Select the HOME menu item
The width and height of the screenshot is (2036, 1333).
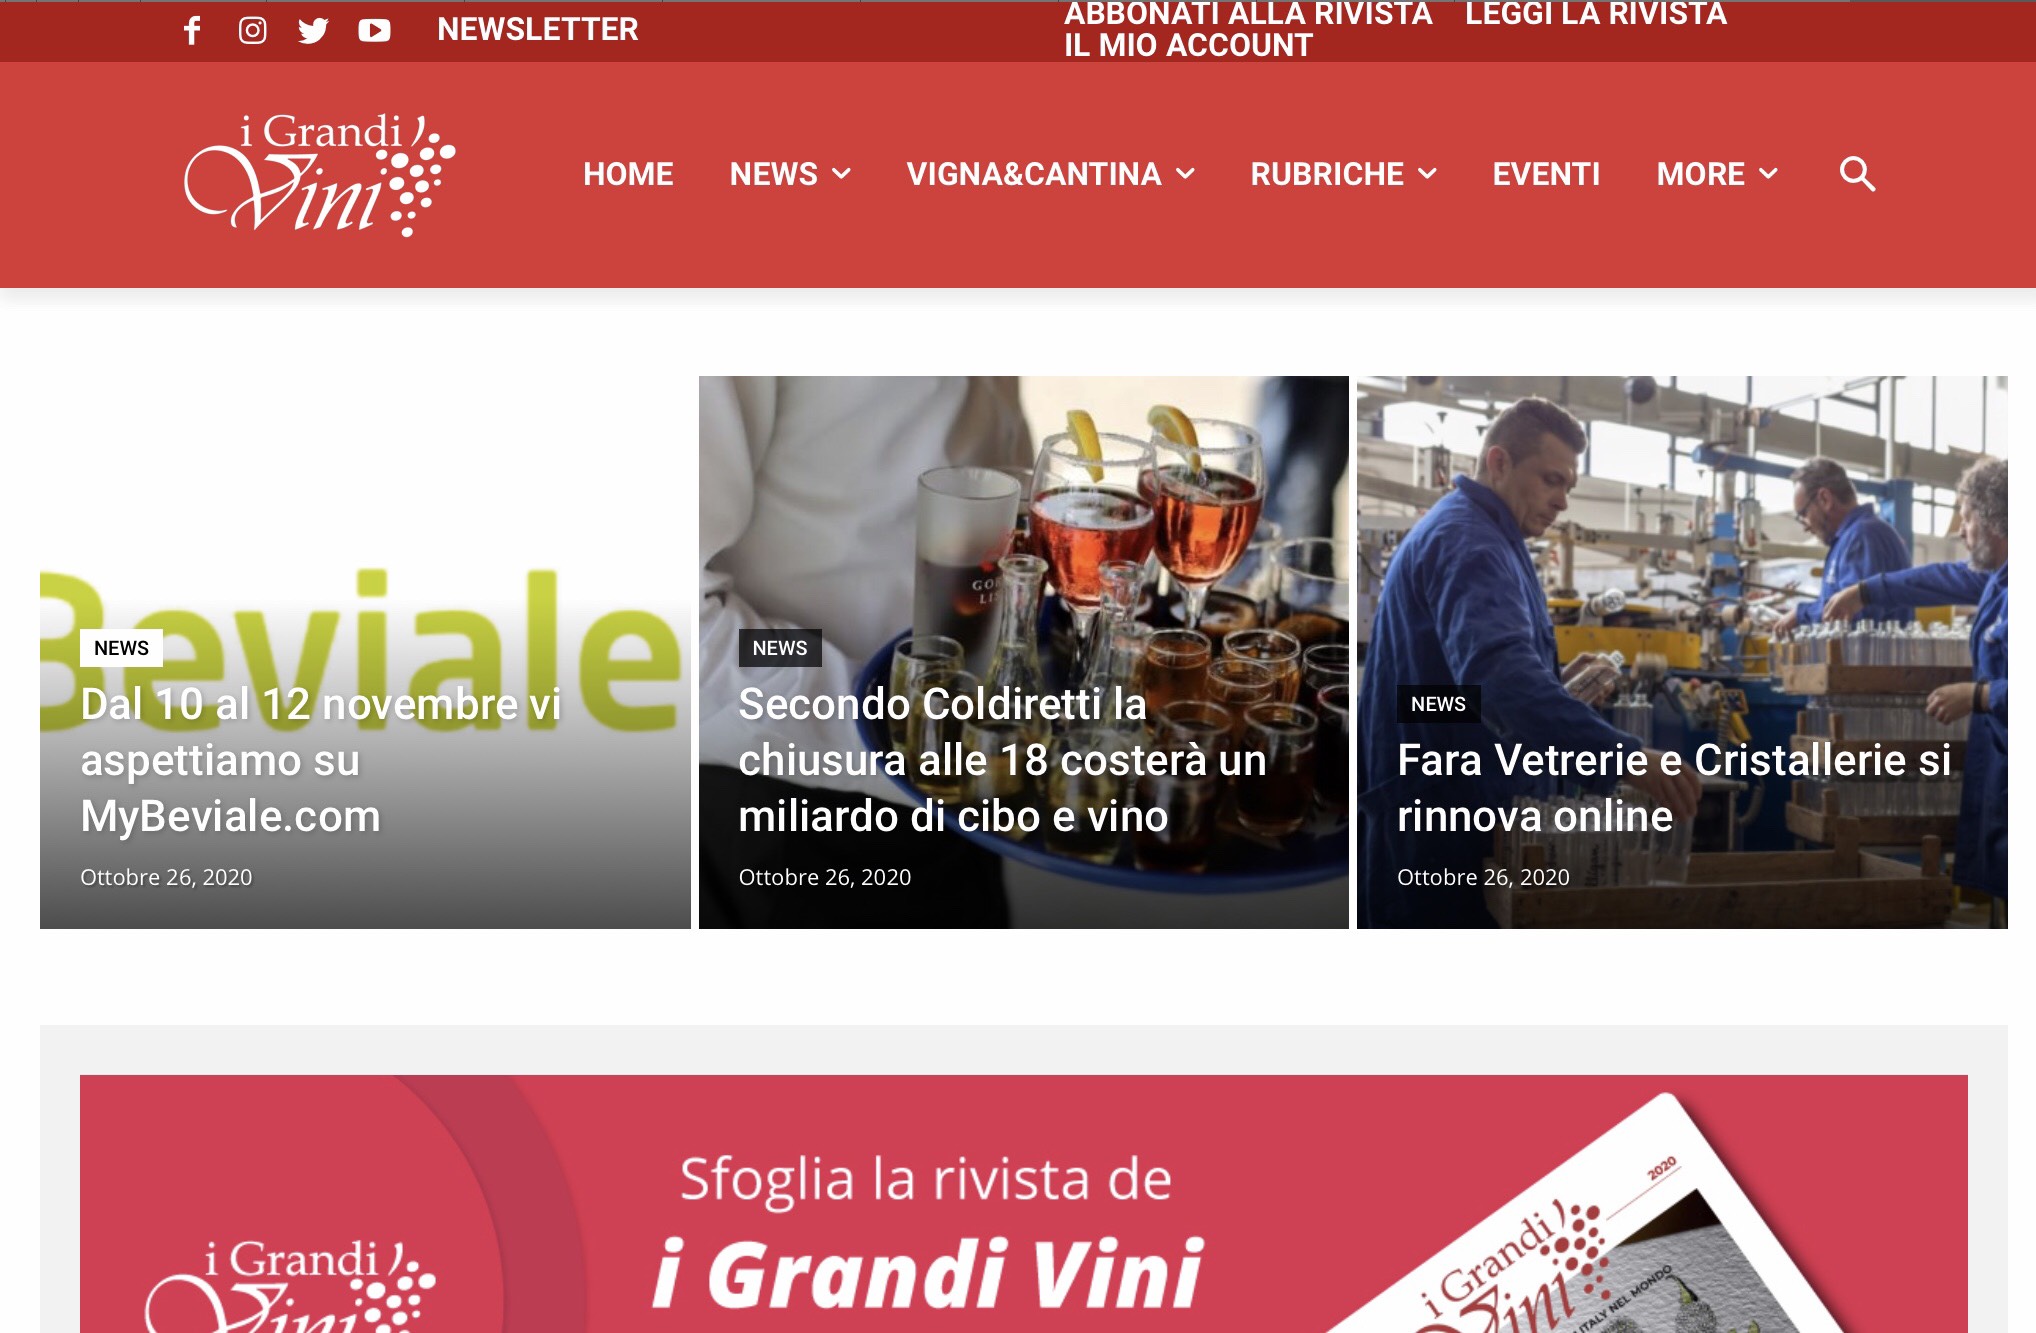(x=628, y=174)
